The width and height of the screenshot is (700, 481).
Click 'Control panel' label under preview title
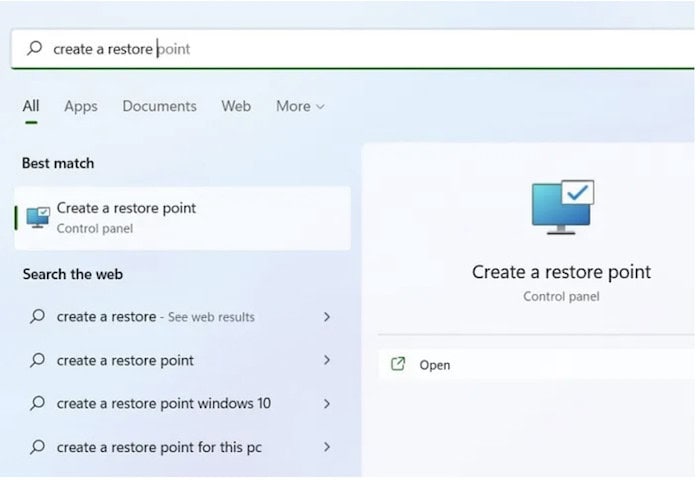coord(561,297)
